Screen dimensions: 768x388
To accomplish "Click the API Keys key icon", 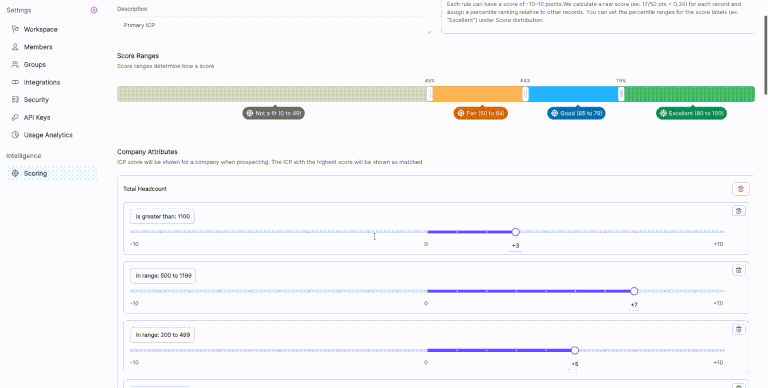I will pyautogui.click(x=15, y=118).
